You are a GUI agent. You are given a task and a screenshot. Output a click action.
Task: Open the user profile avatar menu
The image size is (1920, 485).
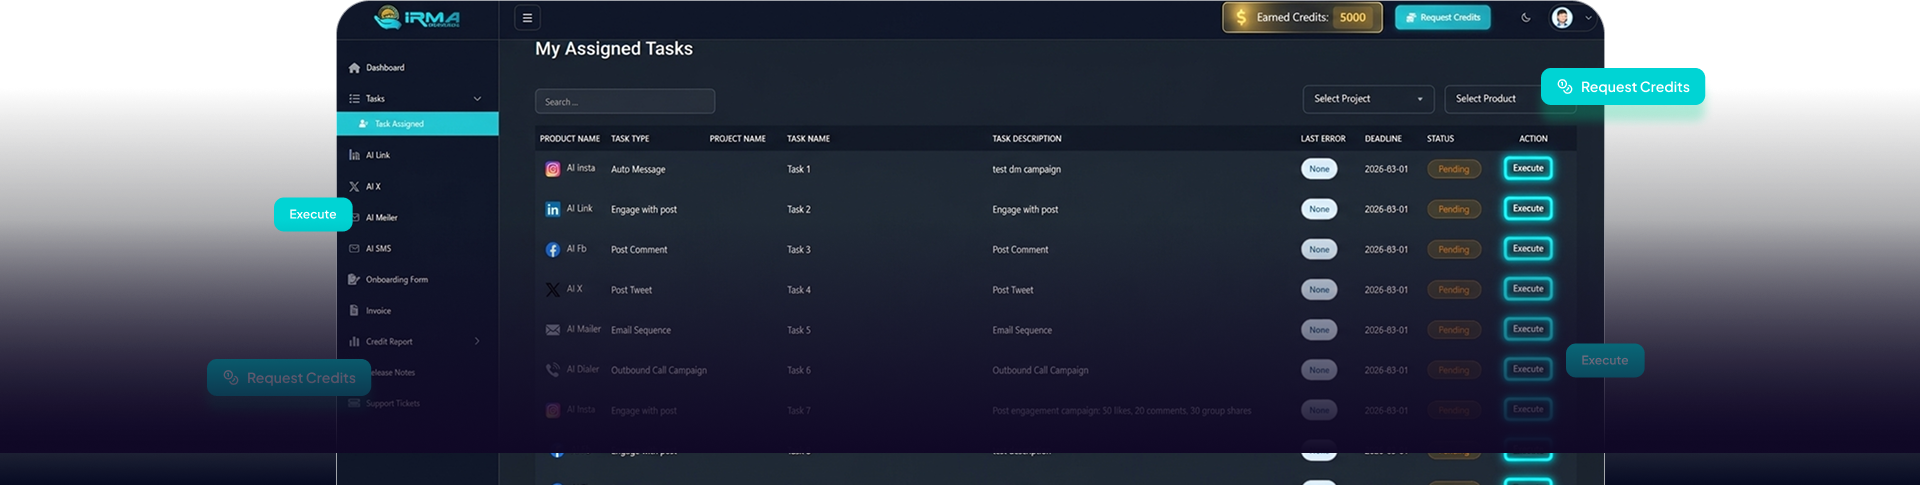click(1562, 18)
